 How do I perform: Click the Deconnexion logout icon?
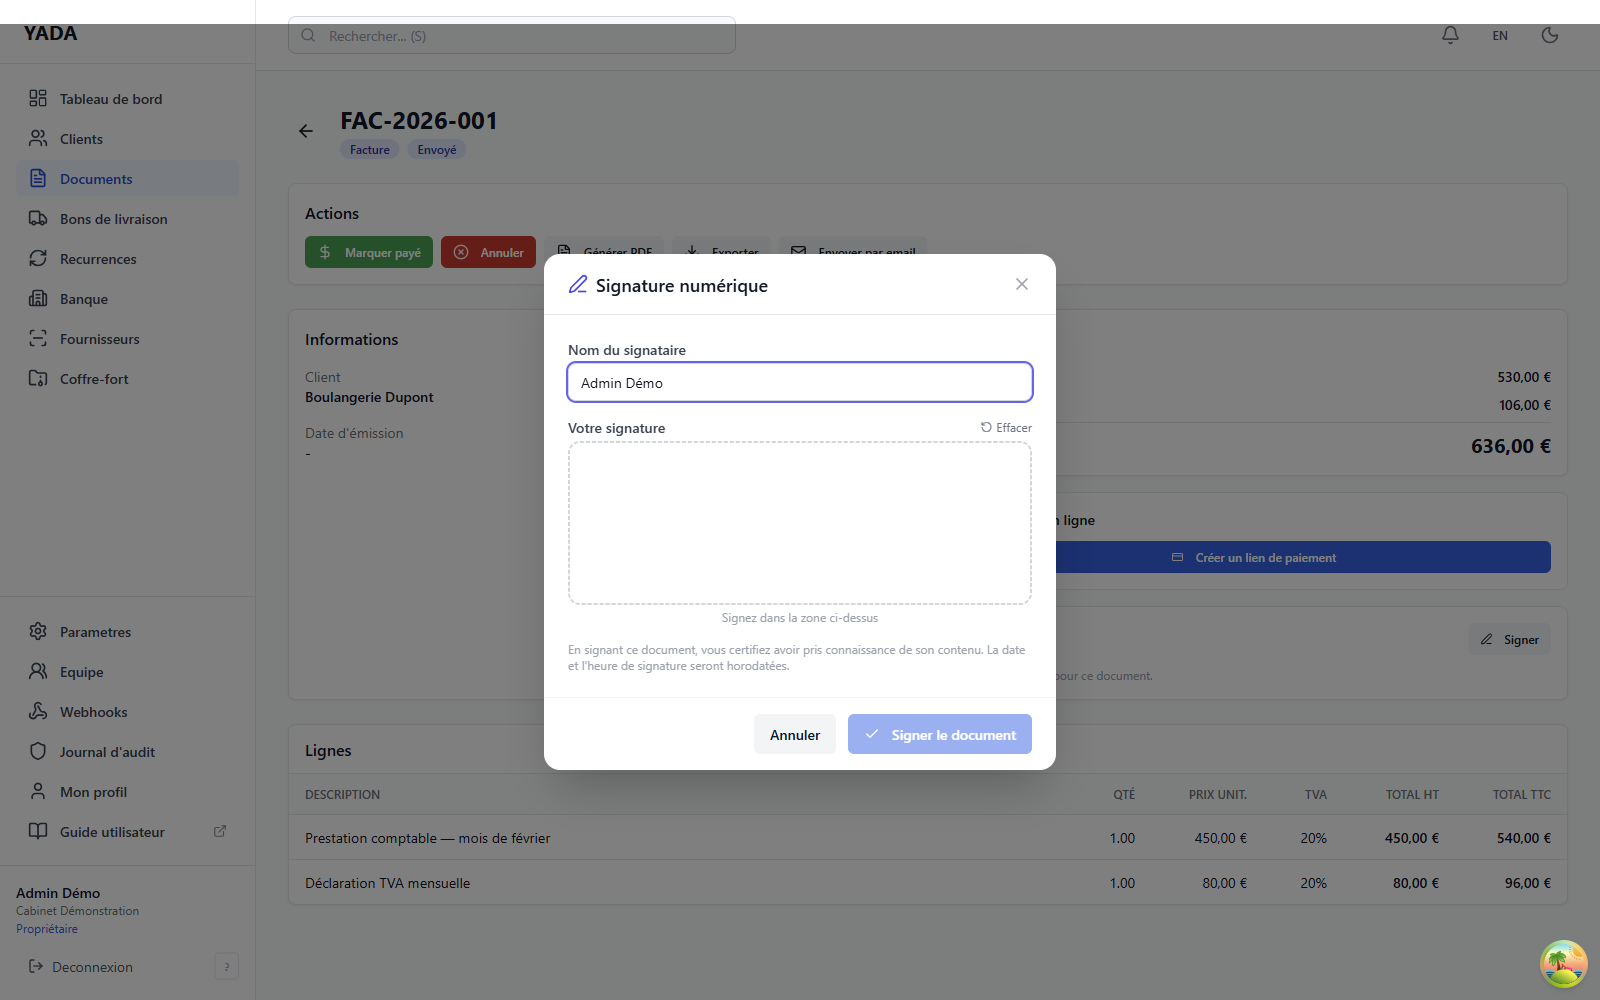36,967
